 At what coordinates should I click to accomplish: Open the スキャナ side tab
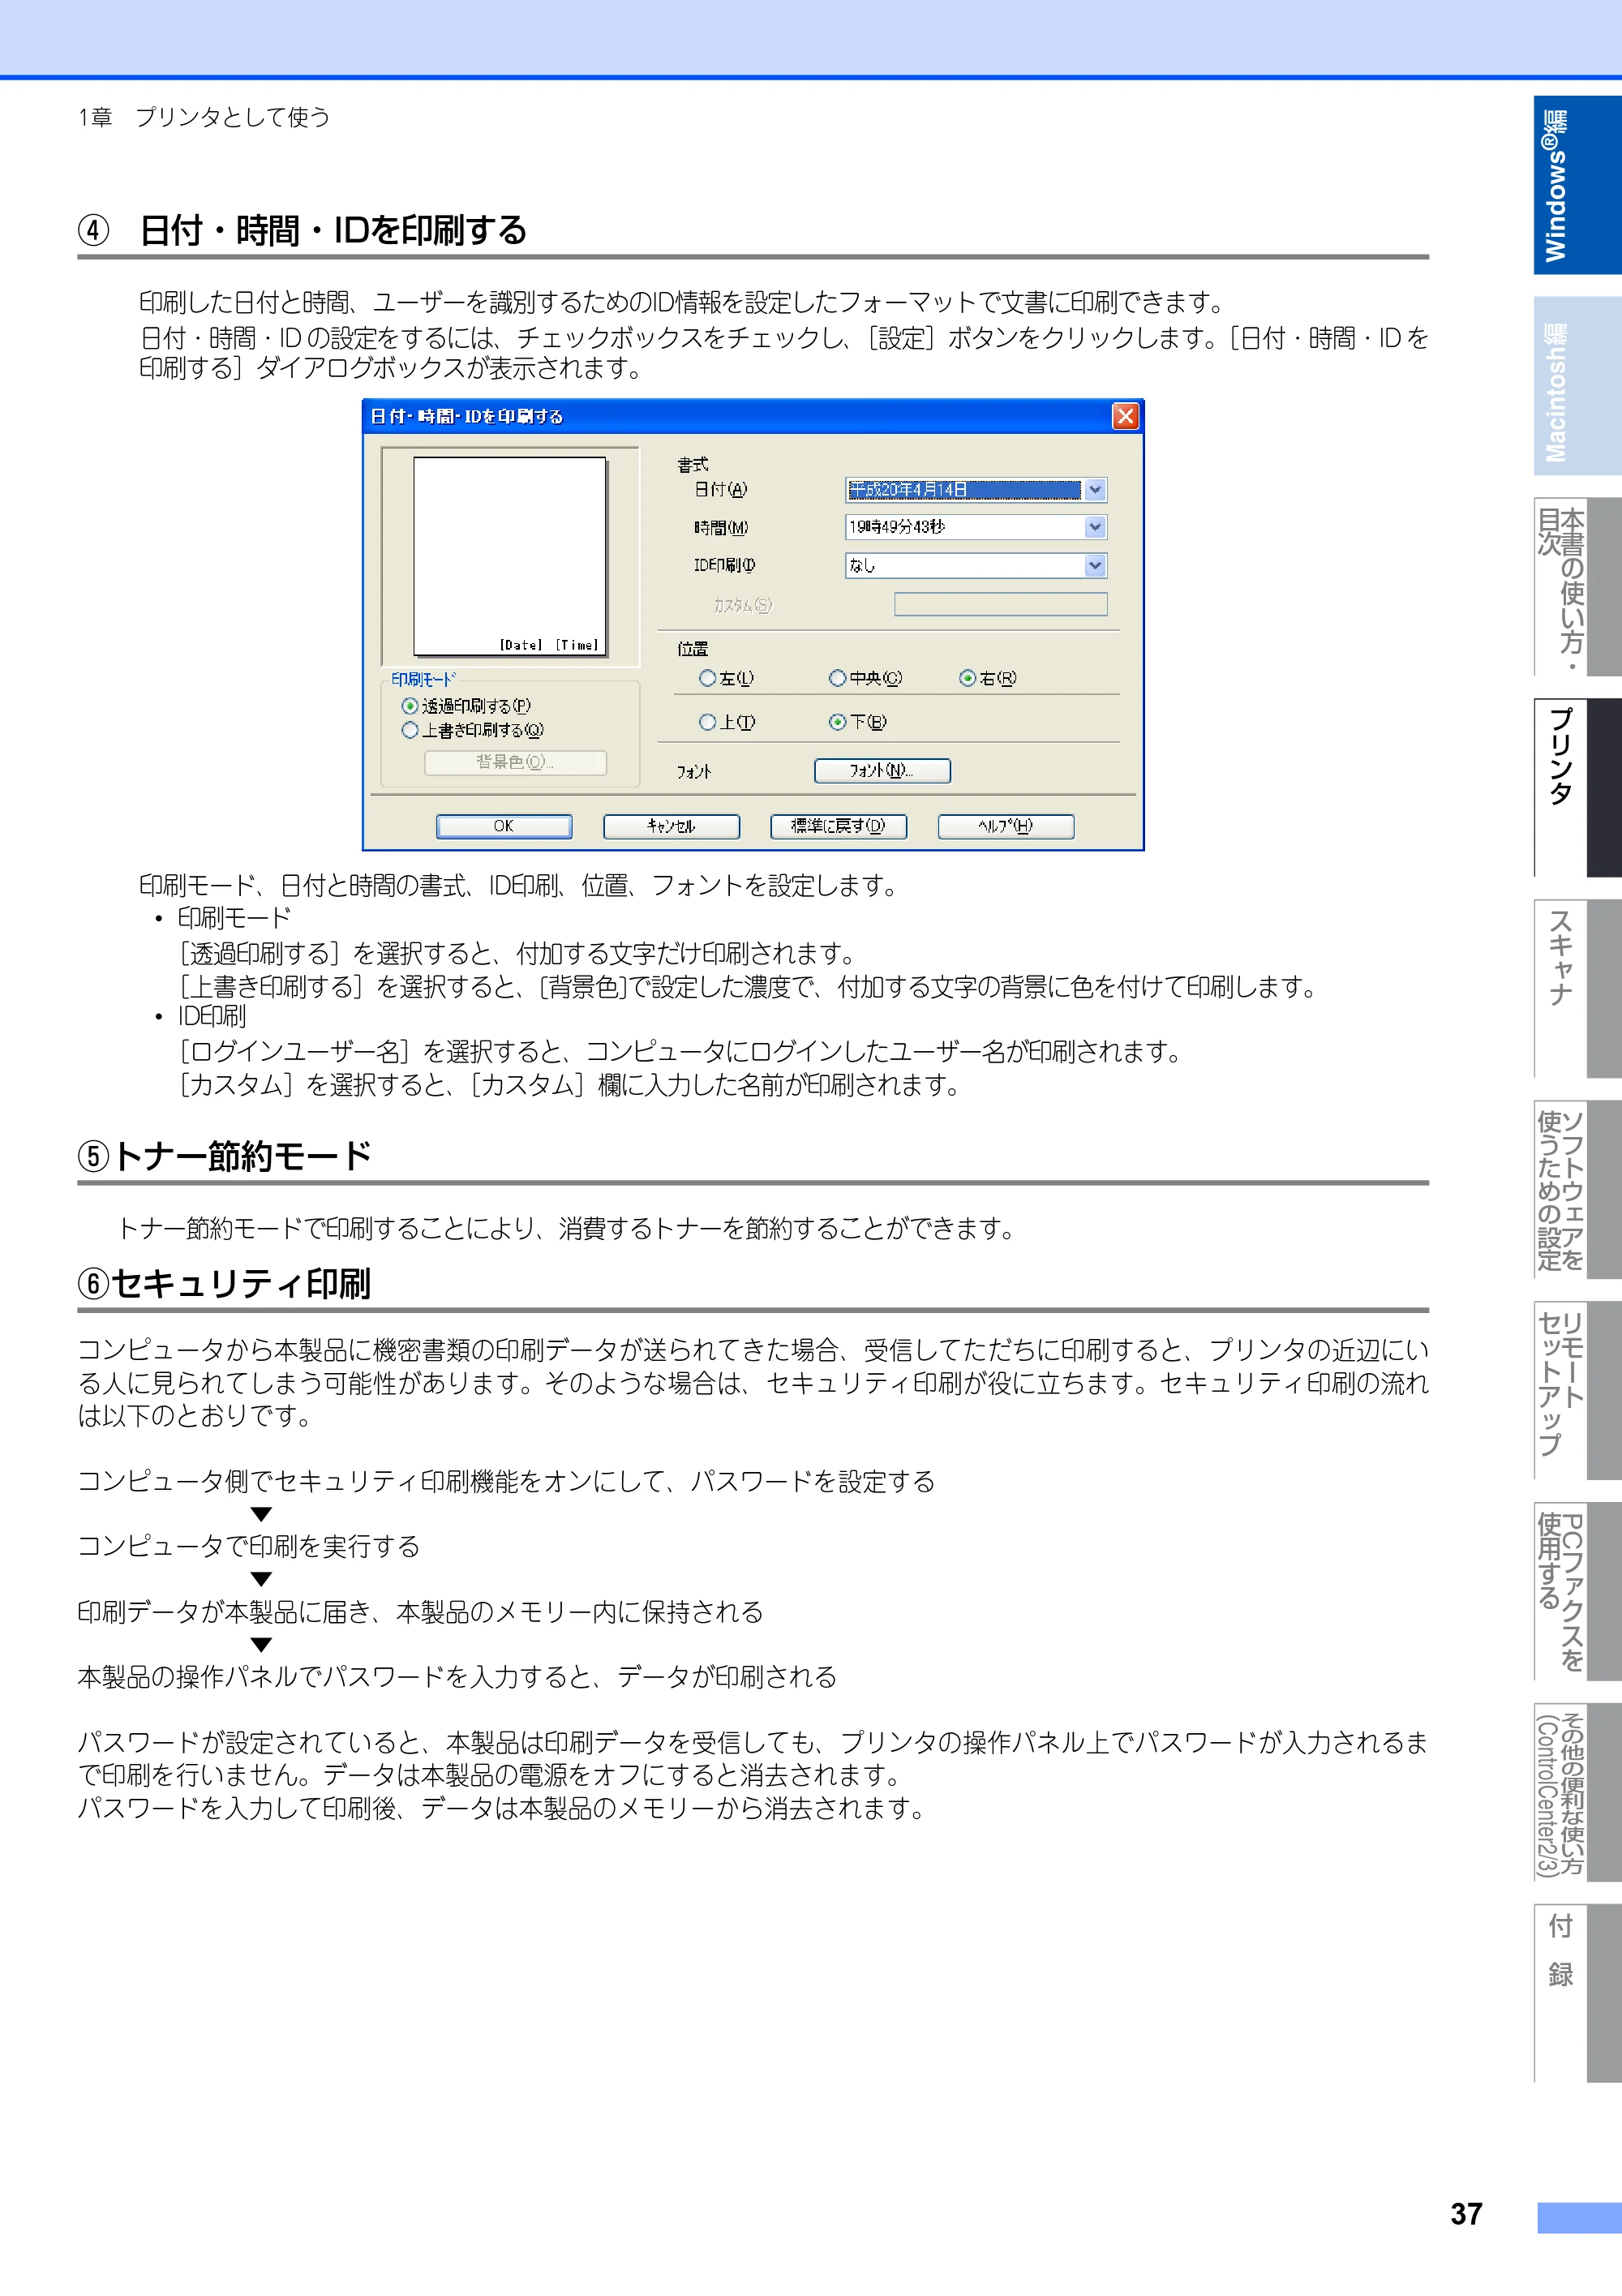(1577, 989)
